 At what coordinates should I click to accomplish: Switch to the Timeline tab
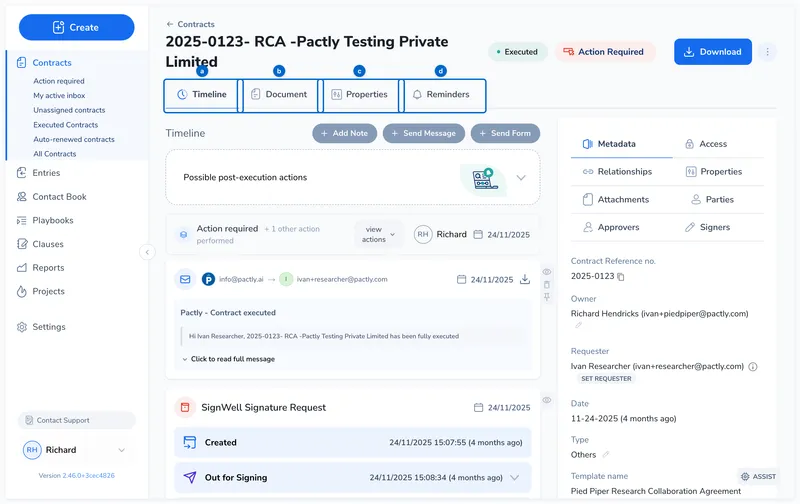[202, 95]
